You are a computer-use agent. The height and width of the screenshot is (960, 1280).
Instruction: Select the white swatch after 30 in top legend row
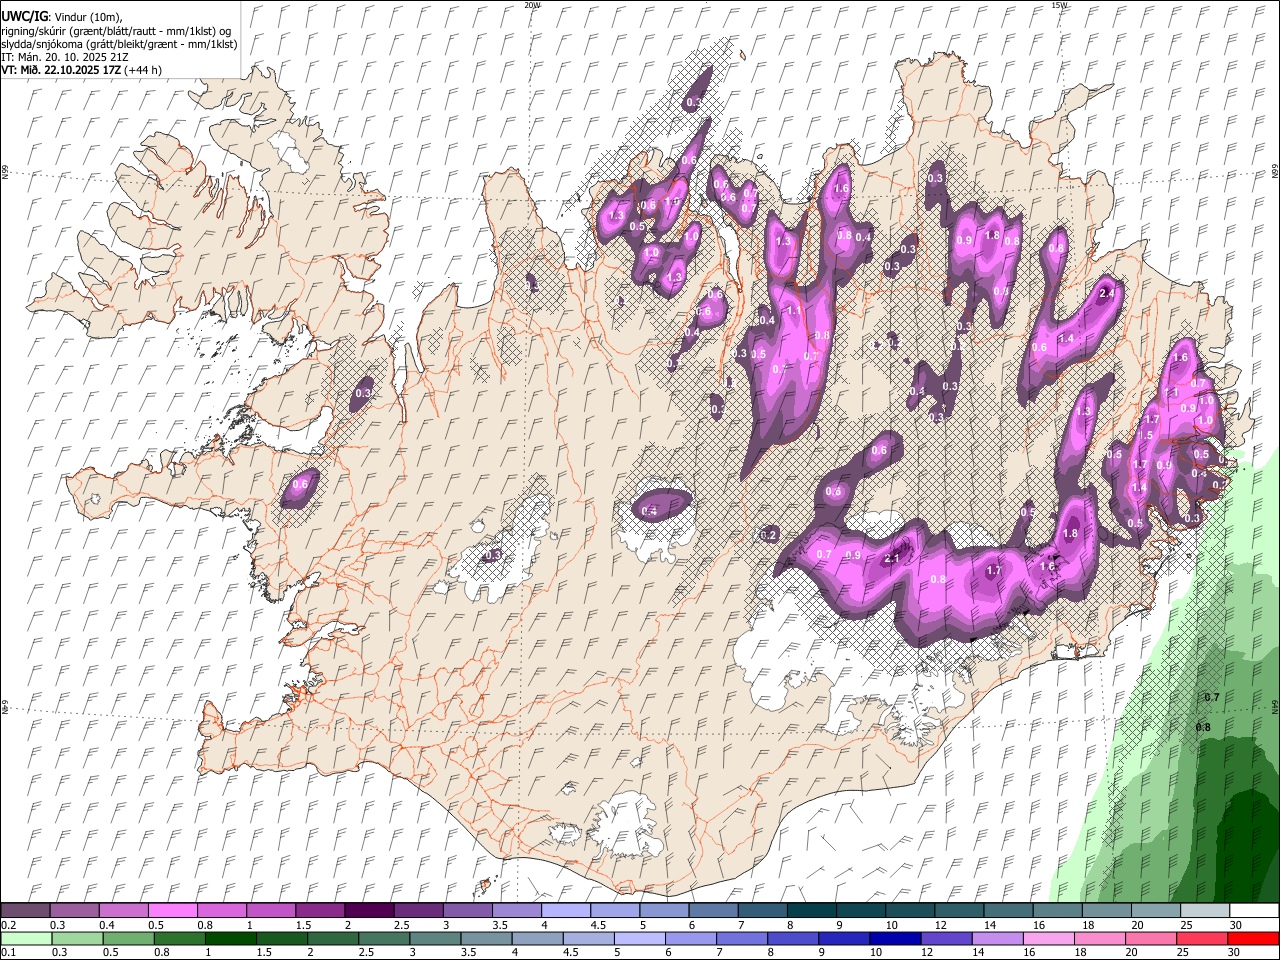[x=1254, y=910]
